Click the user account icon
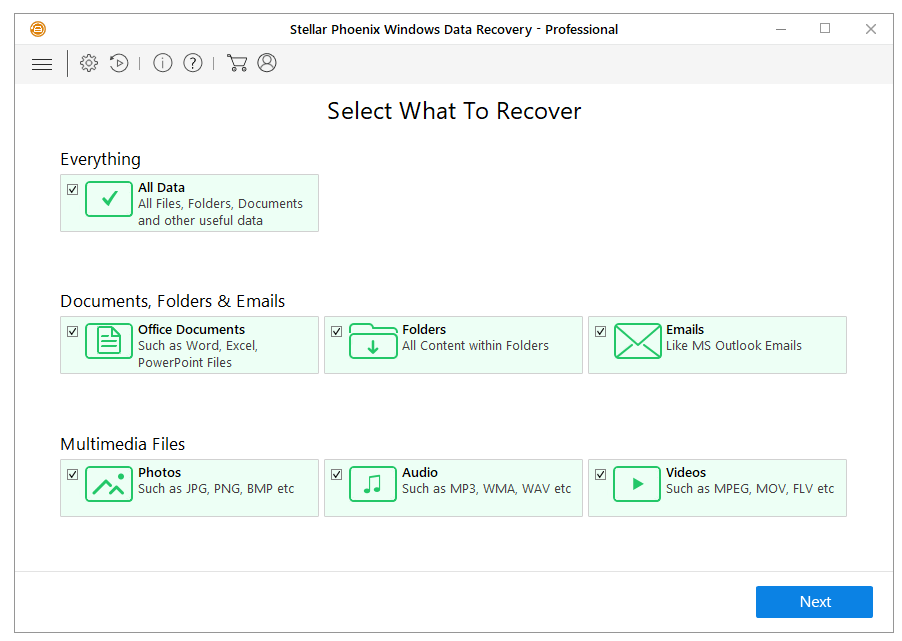 coord(267,63)
